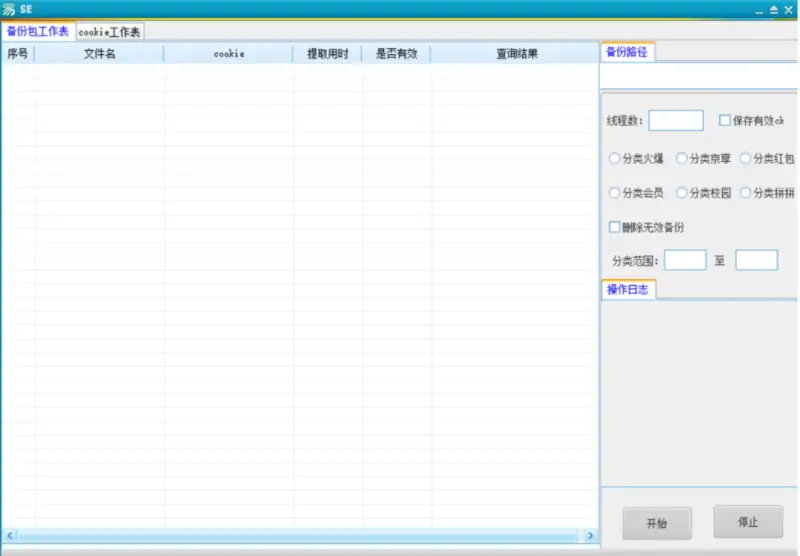Pick the 分类校园 radio option
The height and width of the screenshot is (556, 800).
tap(682, 193)
